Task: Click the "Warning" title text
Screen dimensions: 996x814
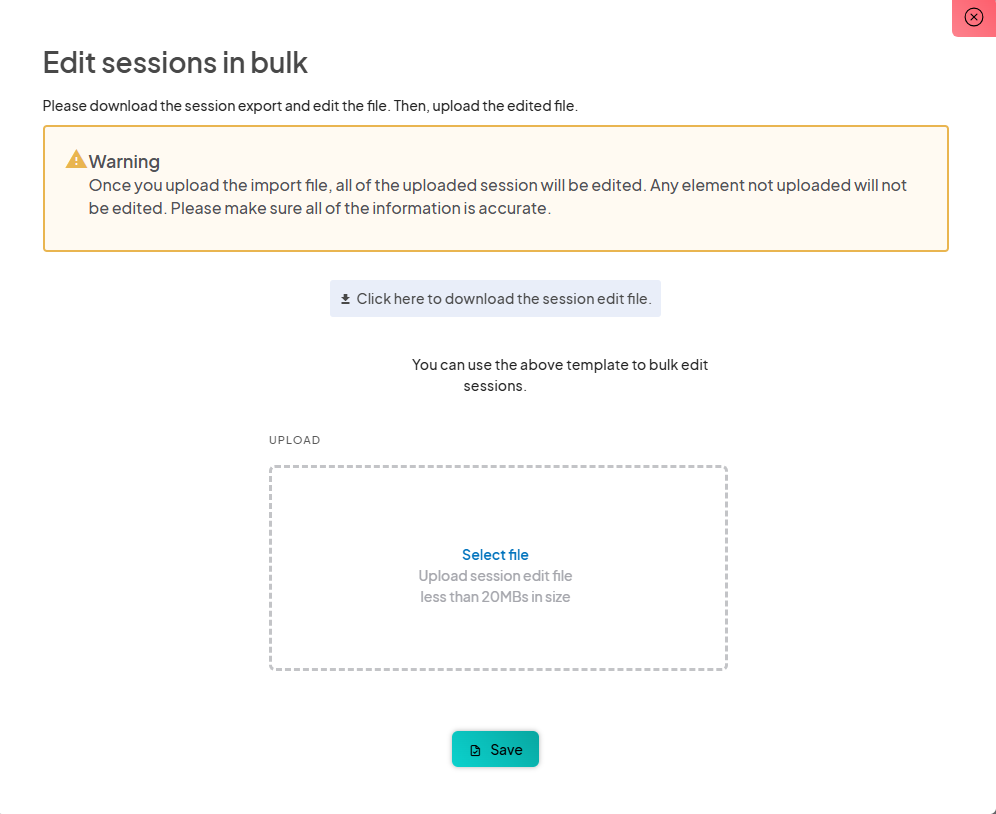Action: coord(124,161)
